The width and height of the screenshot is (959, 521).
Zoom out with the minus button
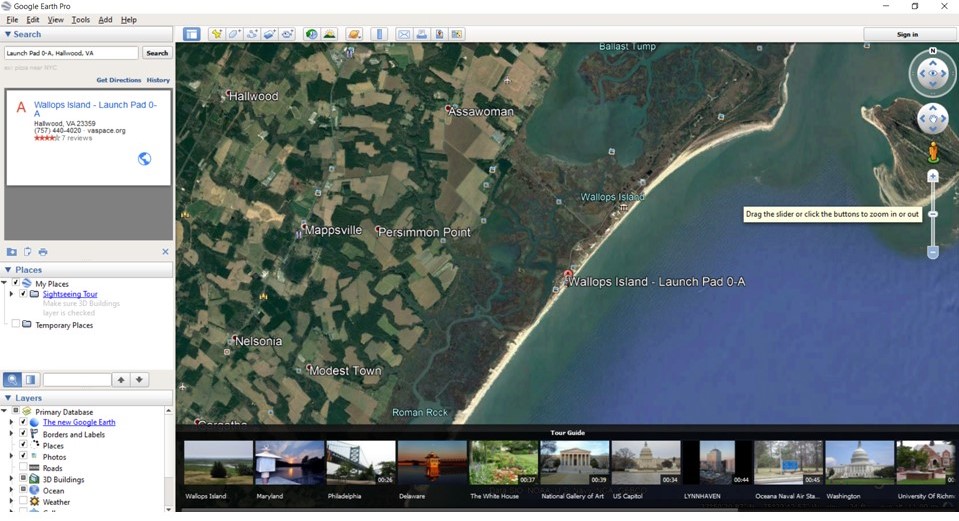(x=933, y=252)
